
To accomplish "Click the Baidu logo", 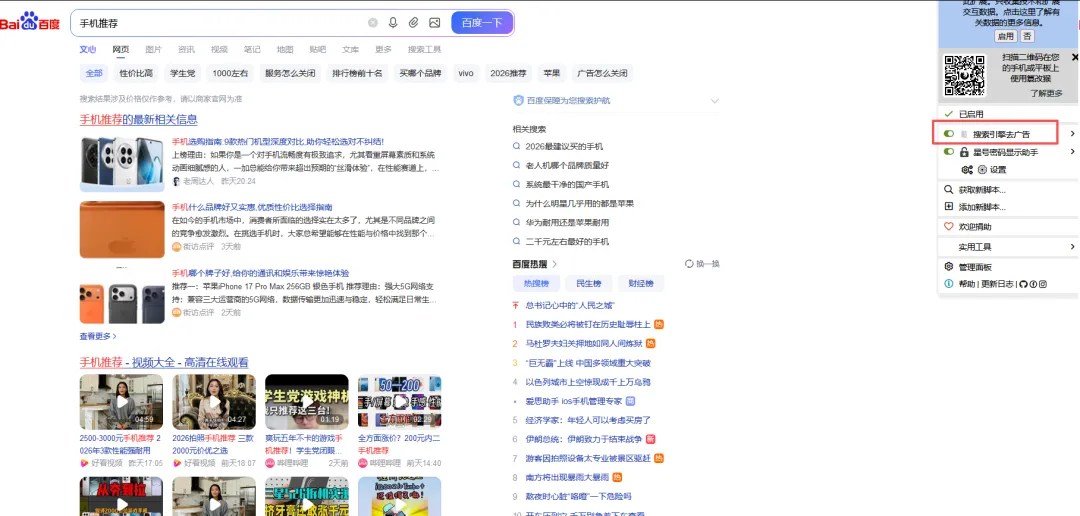I will [x=30, y=21].
